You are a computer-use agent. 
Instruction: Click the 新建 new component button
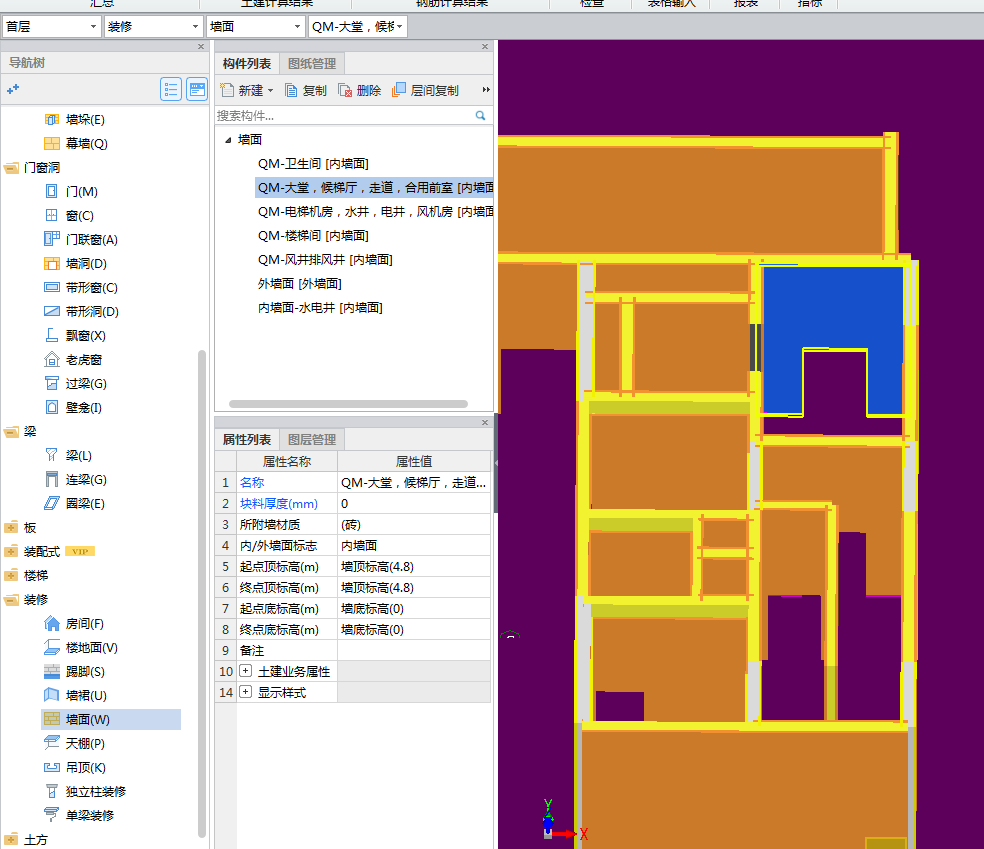tap(242, 90)
